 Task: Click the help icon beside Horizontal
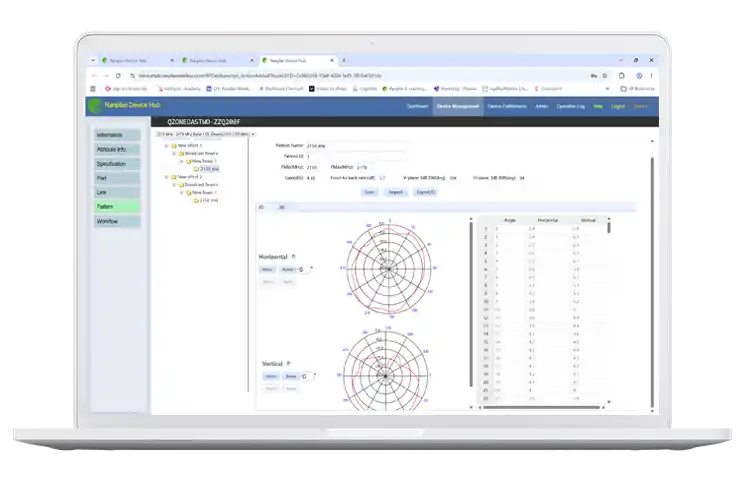click(293, 257)
